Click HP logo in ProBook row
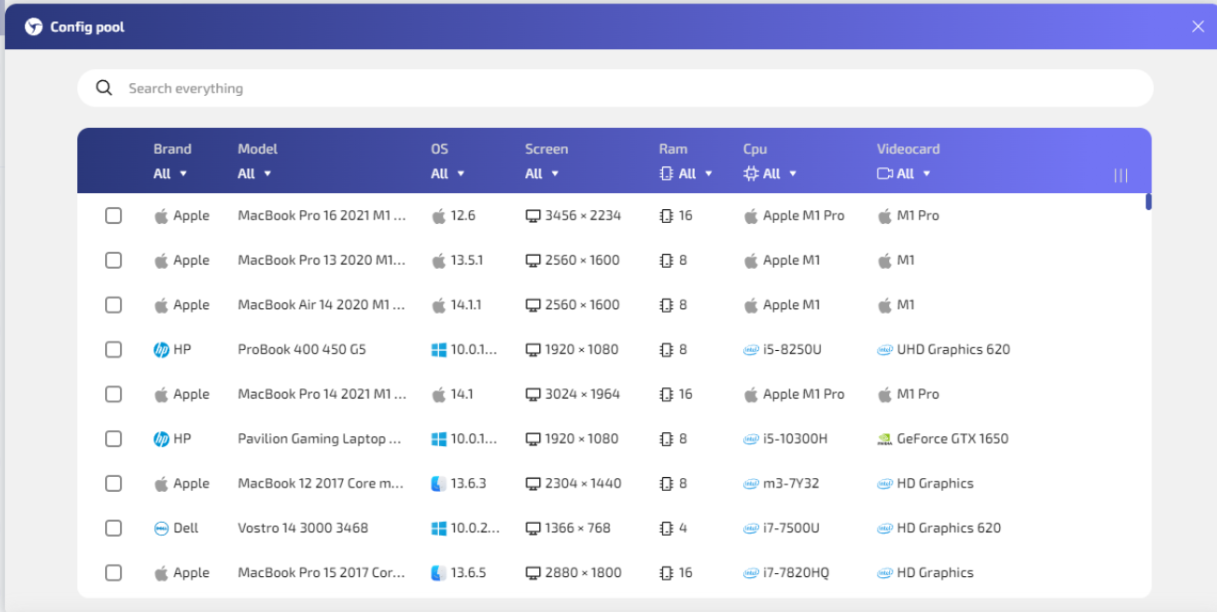The width and height of the screenshot is (1217, 612). pyautogui.click(x=161, y=350)
